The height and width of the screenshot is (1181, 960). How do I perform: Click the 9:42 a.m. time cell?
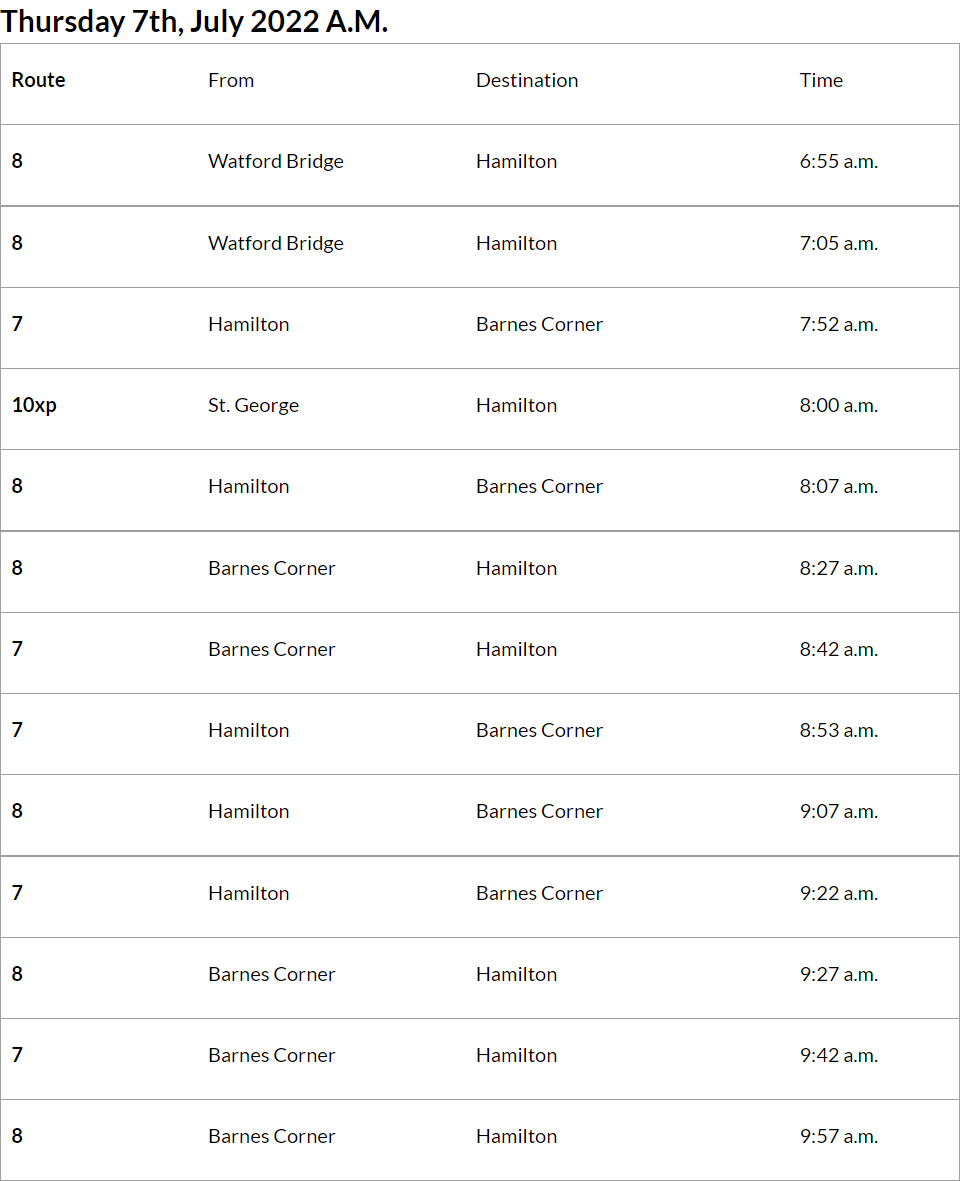tap(838, 1056)
